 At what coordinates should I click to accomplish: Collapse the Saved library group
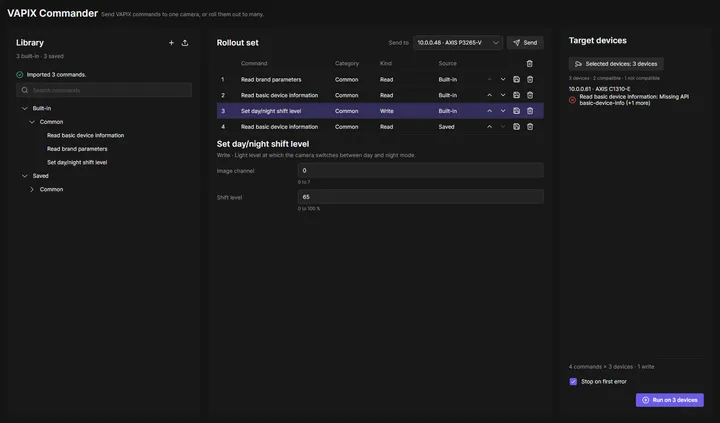tap(25, 176)
